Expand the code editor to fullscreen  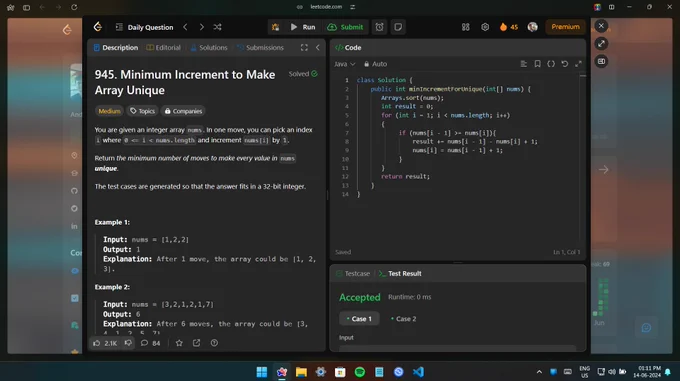click(x=578, y=64)
